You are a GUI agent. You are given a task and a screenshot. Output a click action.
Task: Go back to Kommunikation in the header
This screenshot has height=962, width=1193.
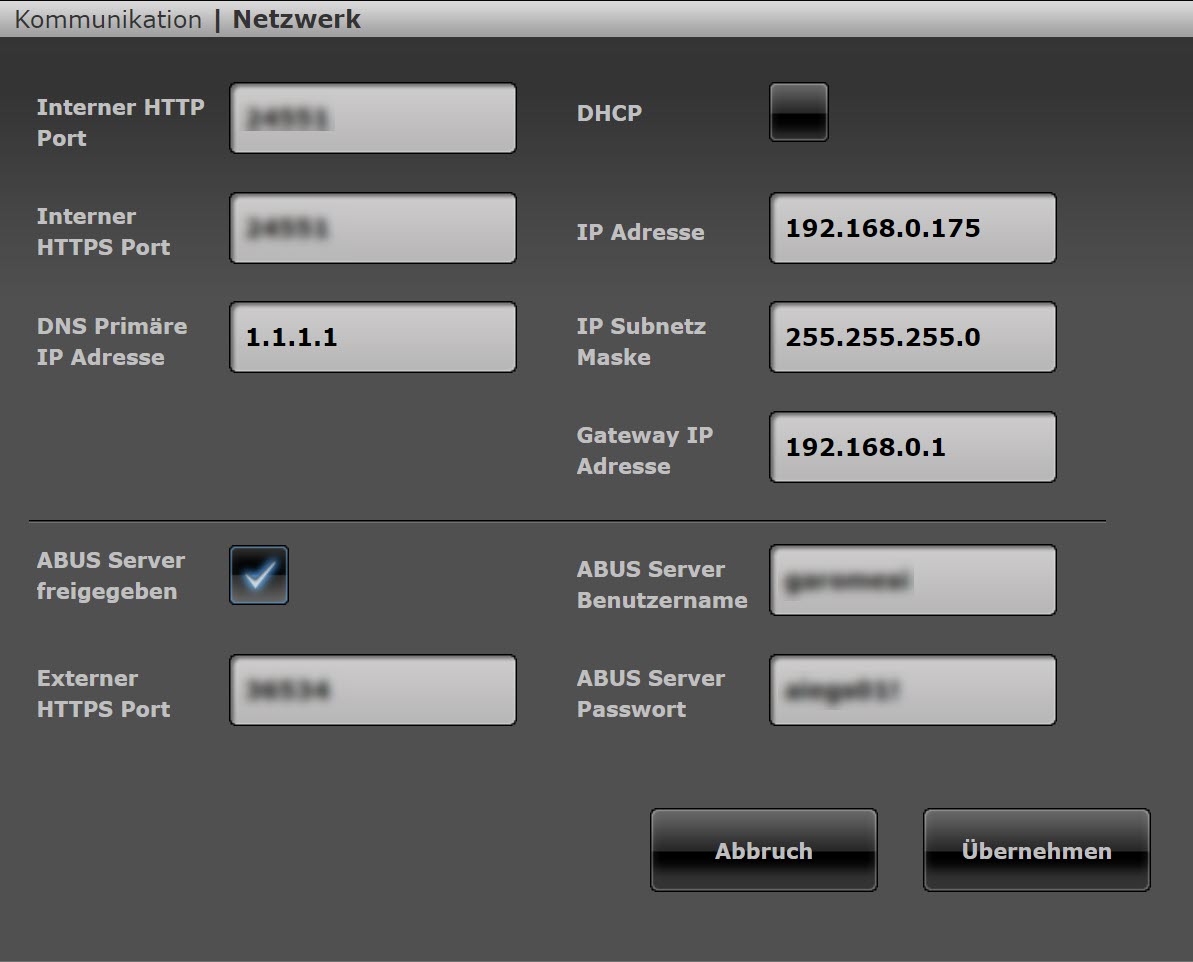tap(108, 19)
